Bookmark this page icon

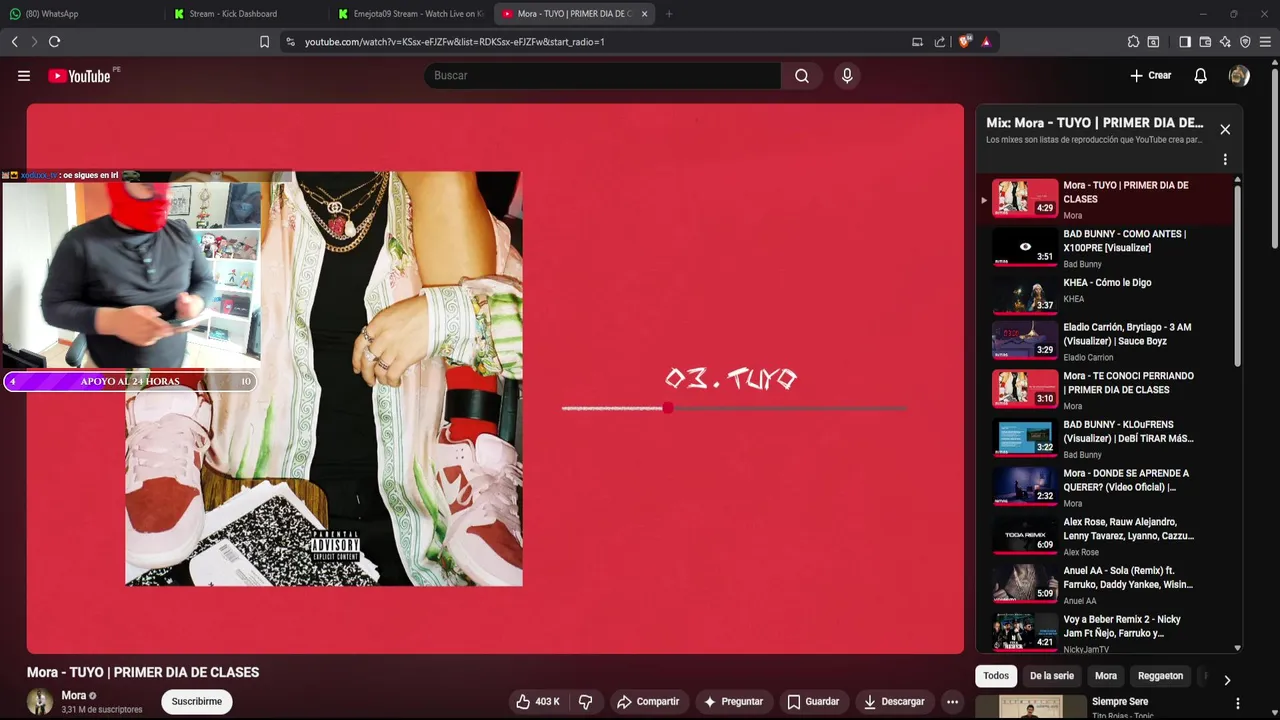tap(264, 42)
